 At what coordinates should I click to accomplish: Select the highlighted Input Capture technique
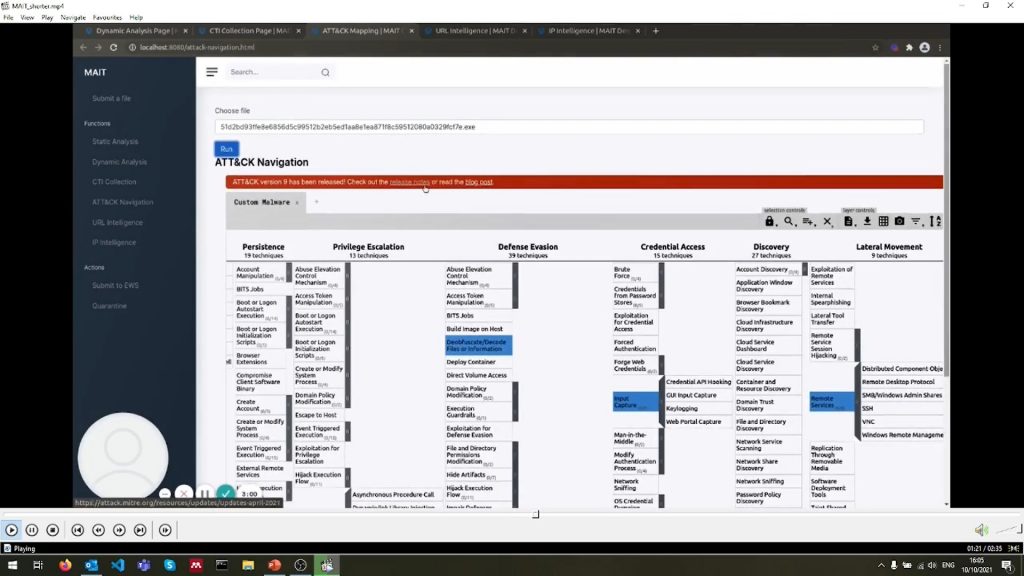pyautogui.click(x=635, y=402)
